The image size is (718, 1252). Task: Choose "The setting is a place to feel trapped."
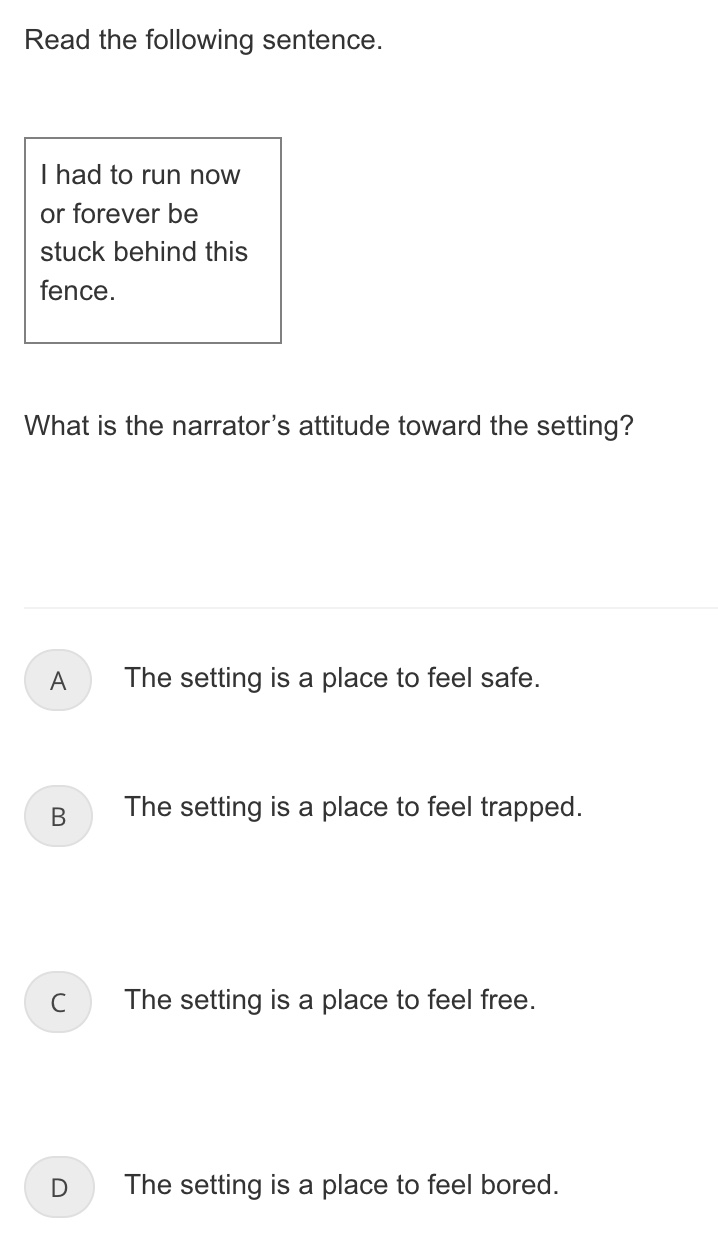[353, 807]
